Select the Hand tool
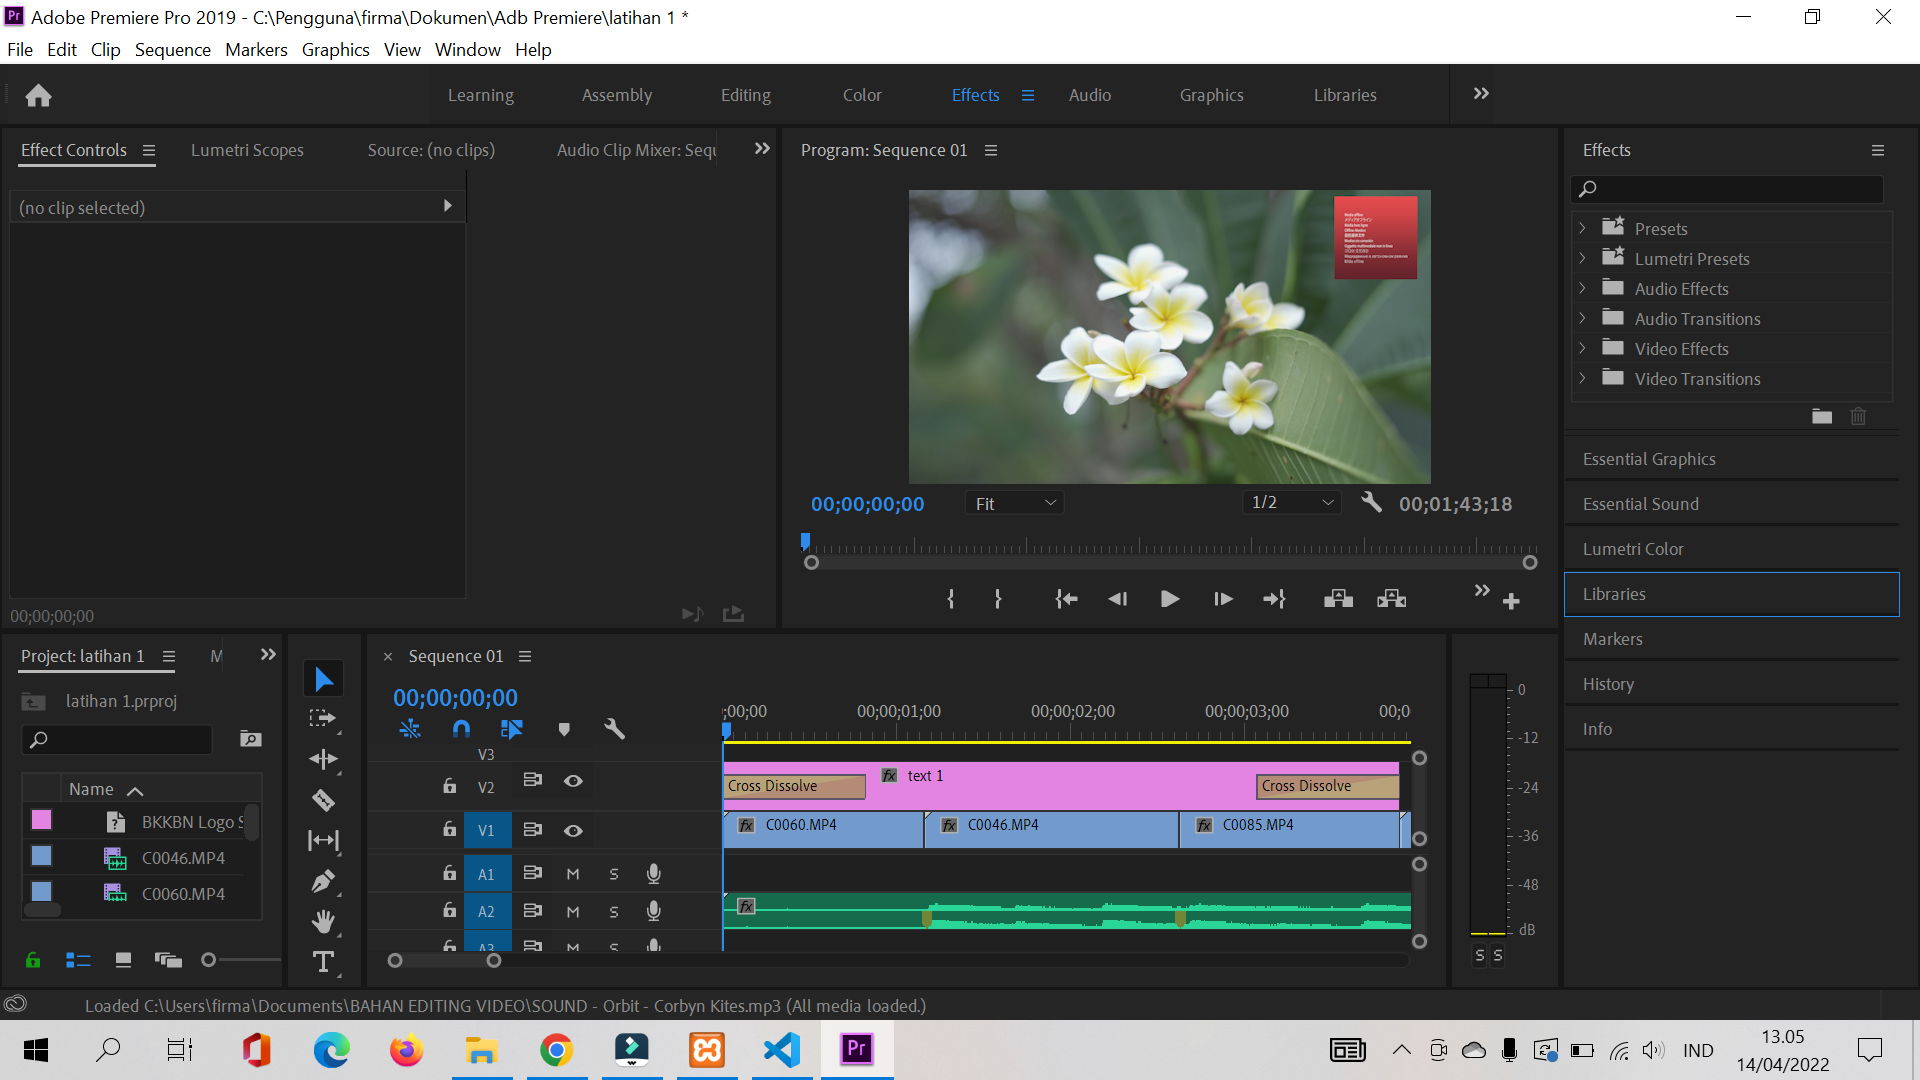Image resolution: width=1920 pixels, height=1080 pixels. click(323, 921)
